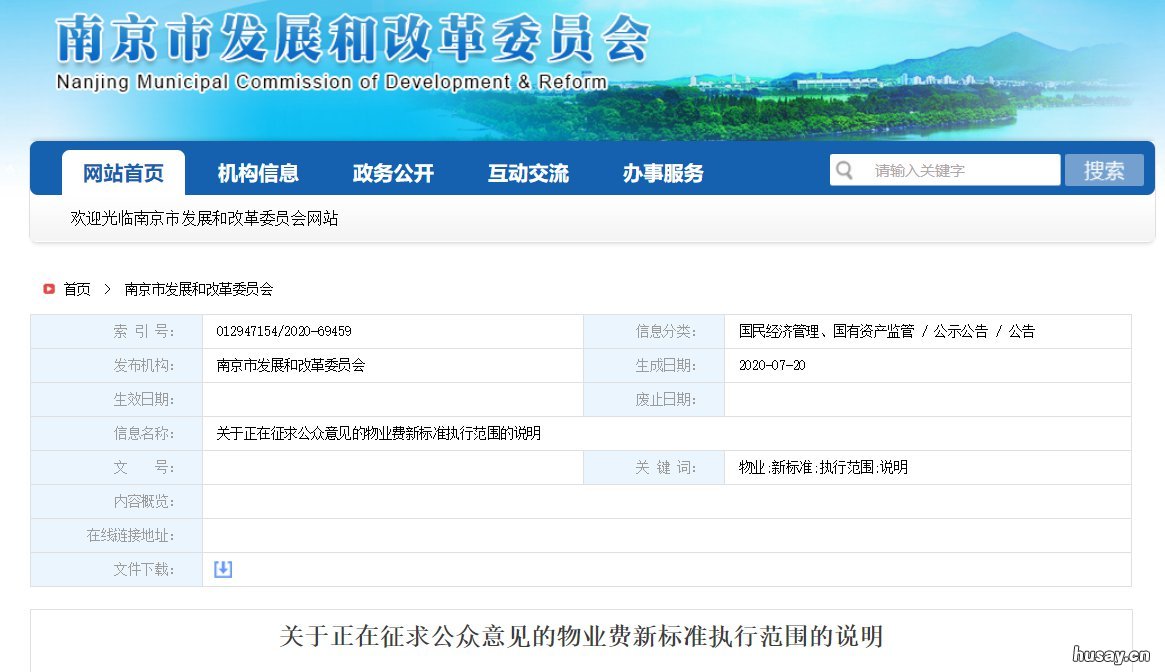Open the 政务公开 section
Image resolution: width=1165 pixels, height=672 pixels.
point(391,172)
